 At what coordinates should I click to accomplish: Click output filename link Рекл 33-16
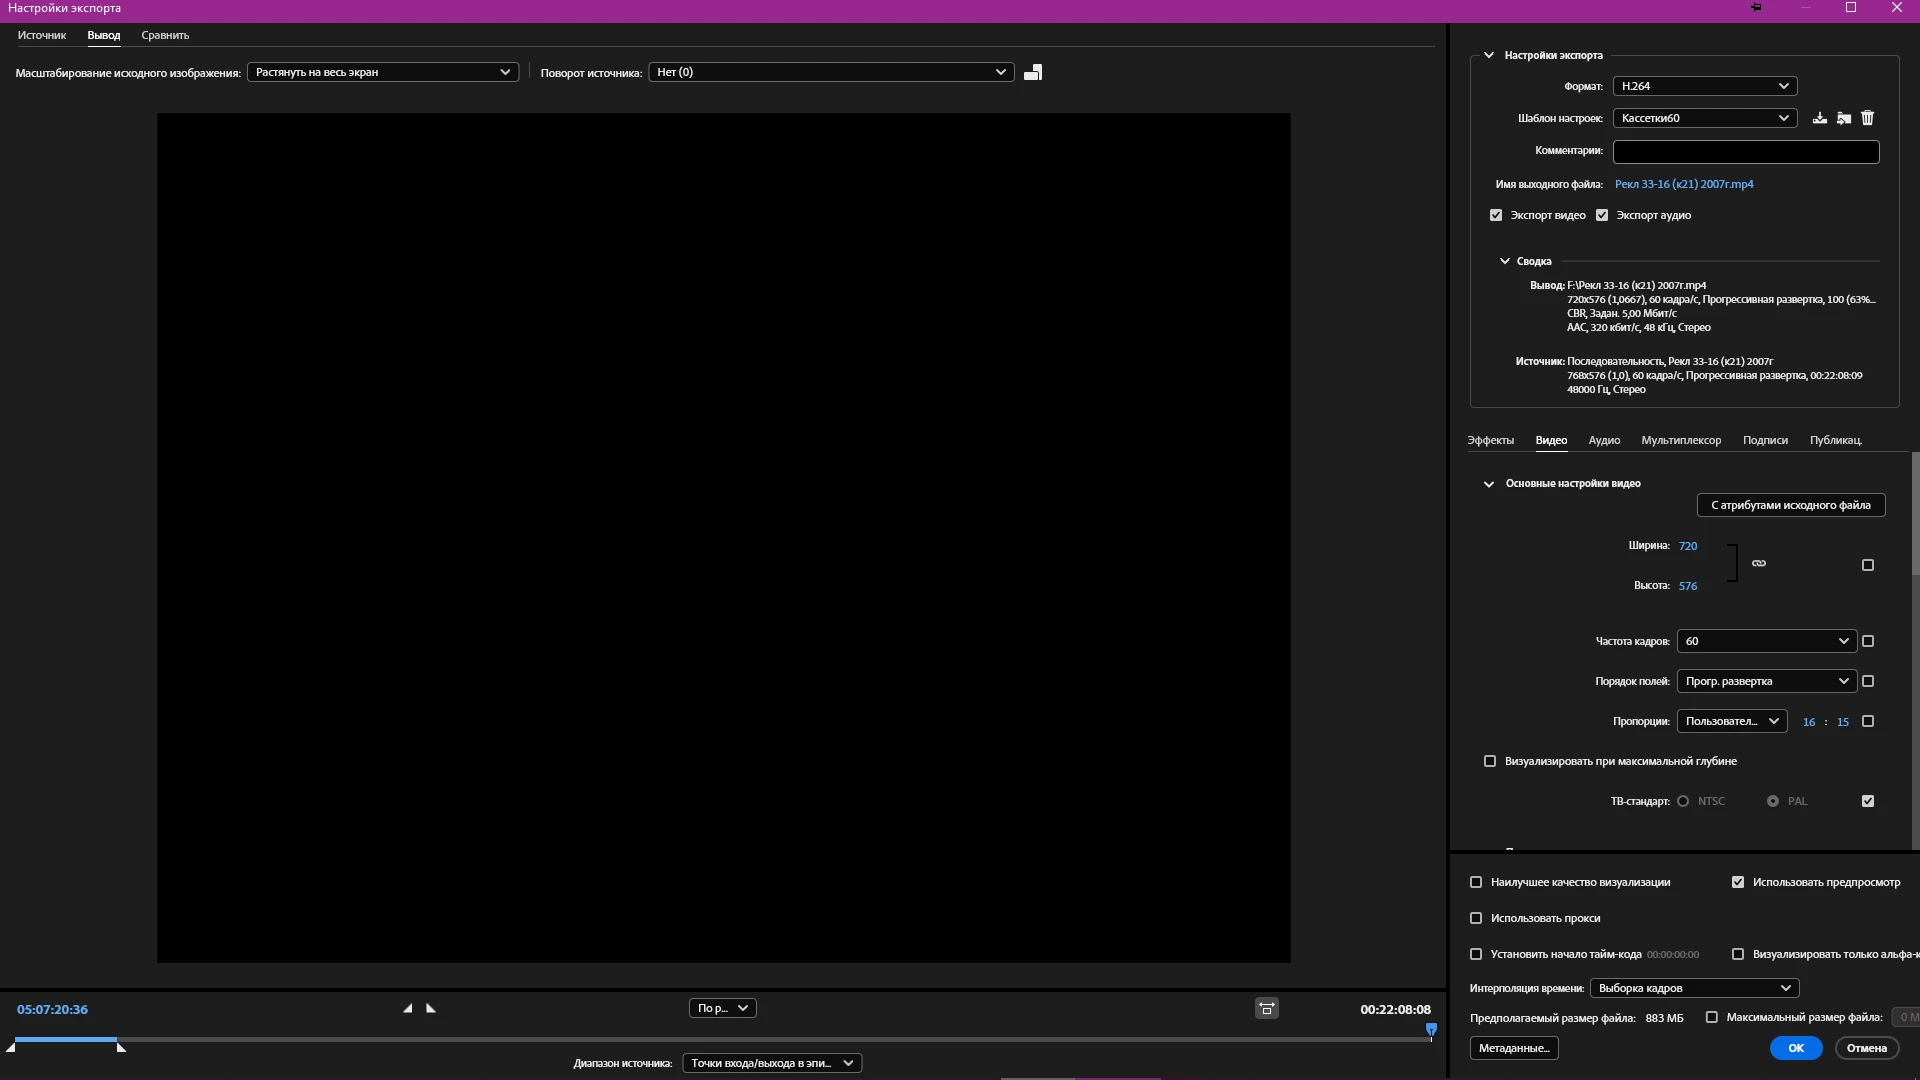pyautogui.click(x=1684, y=184)
